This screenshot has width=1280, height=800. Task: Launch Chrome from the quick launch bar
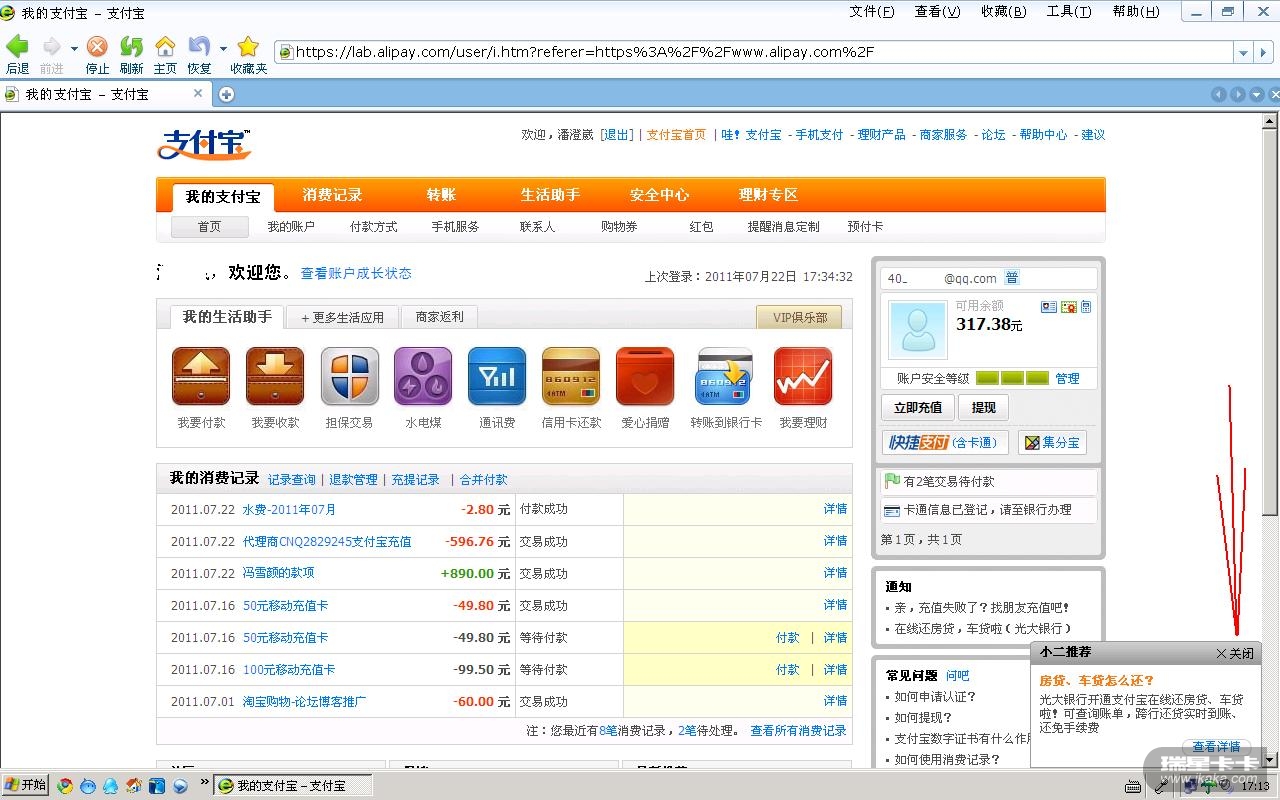coord(65,786)
